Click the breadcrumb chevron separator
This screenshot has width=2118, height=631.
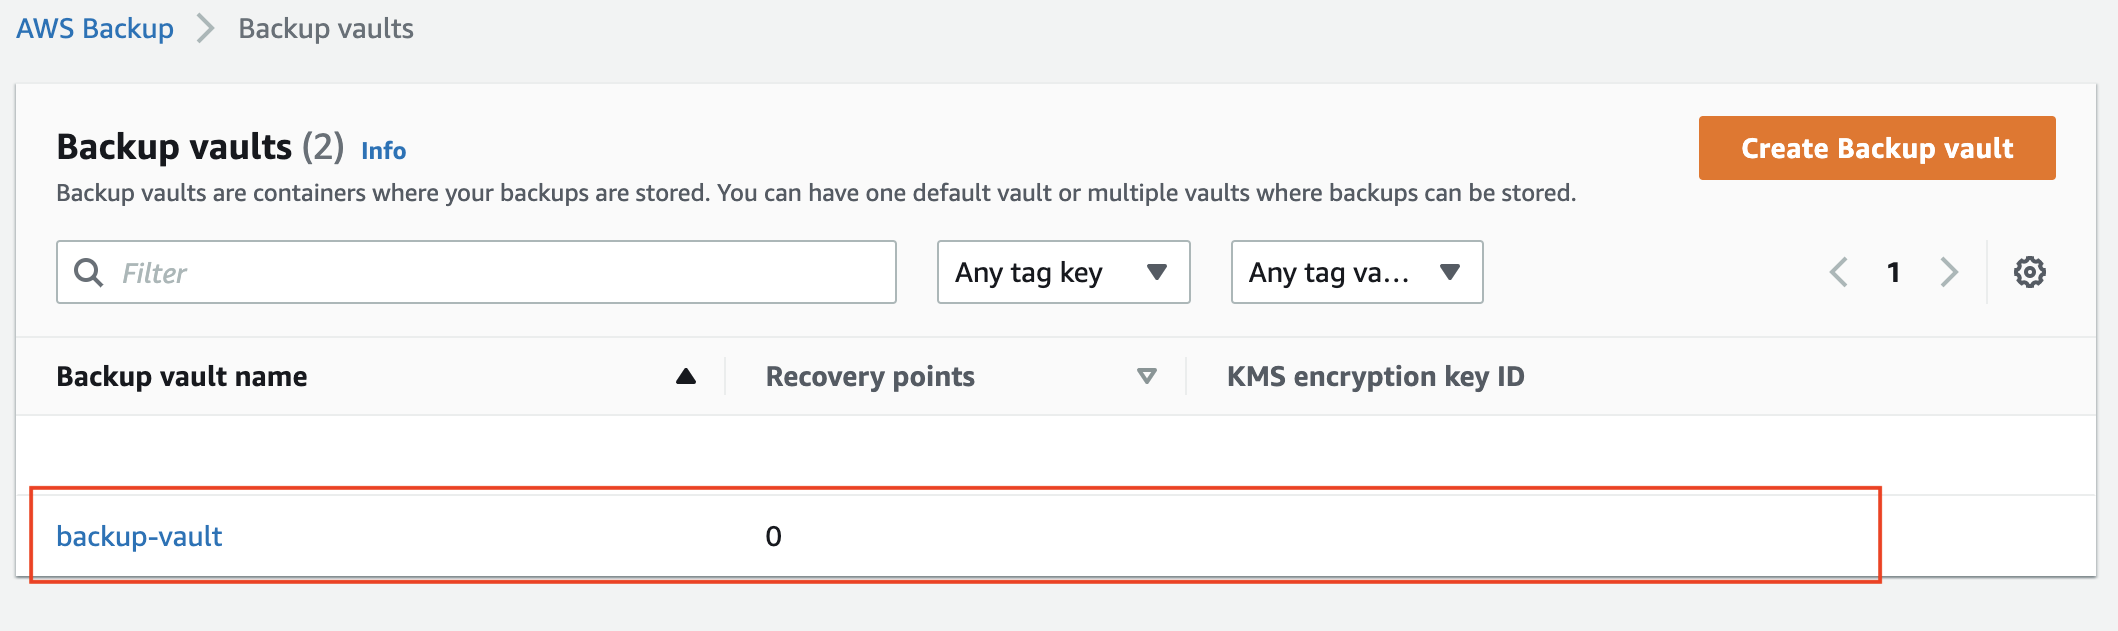pyautogui.click(x=206, y=28)
